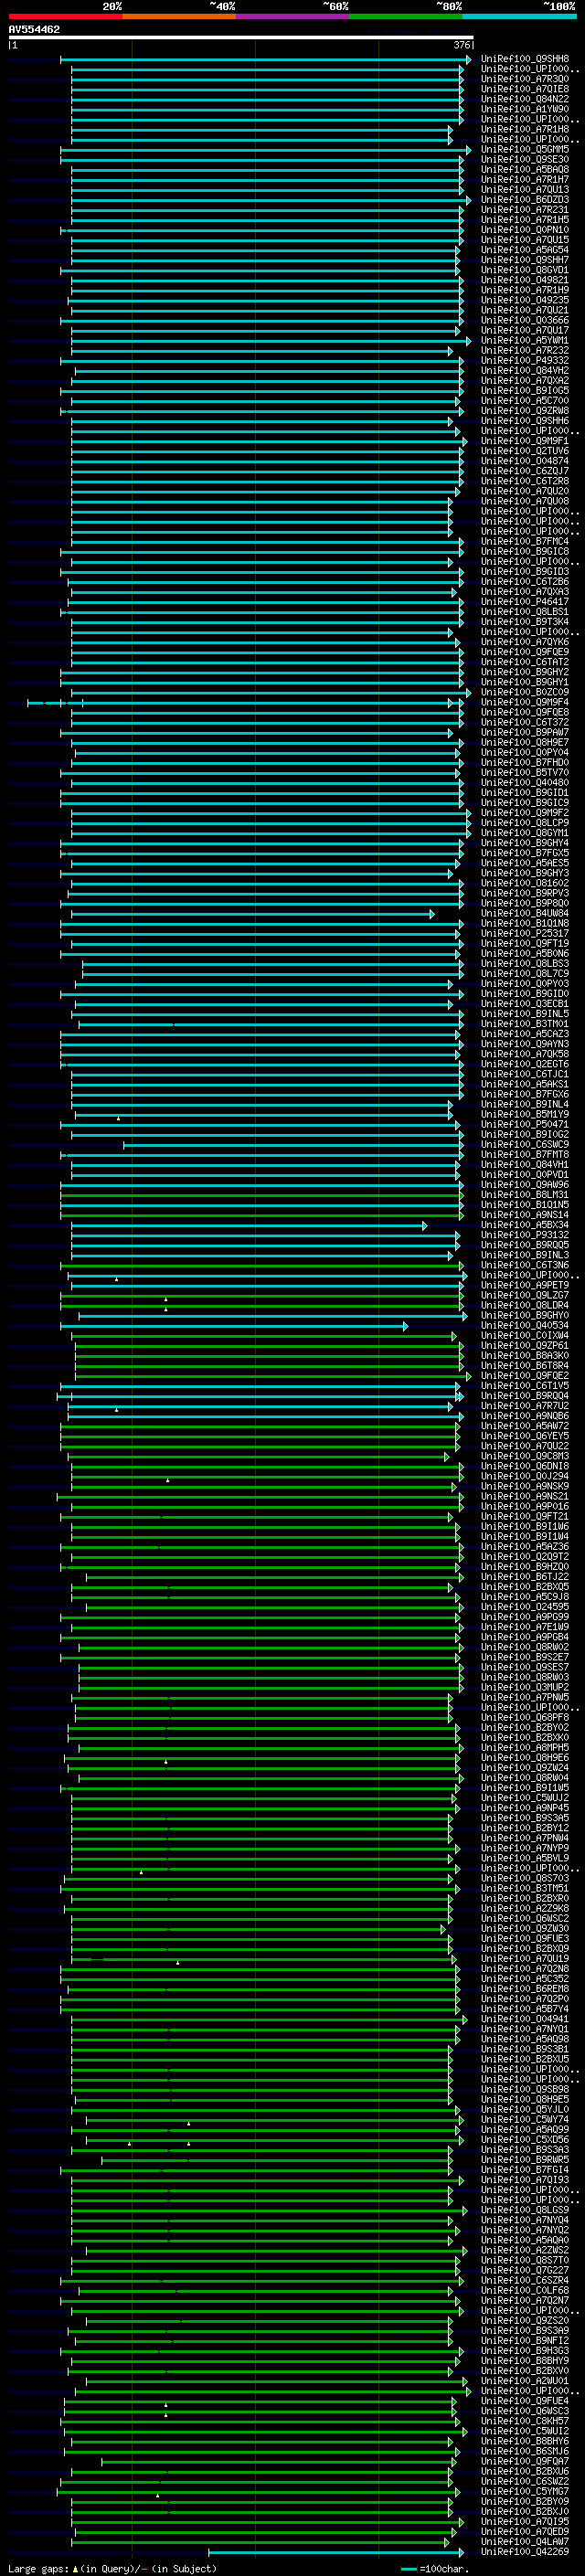585x2576 pixels.
Task: Select the UniRef100_C5WUI2 label
Action: [x=525, y=2432]
